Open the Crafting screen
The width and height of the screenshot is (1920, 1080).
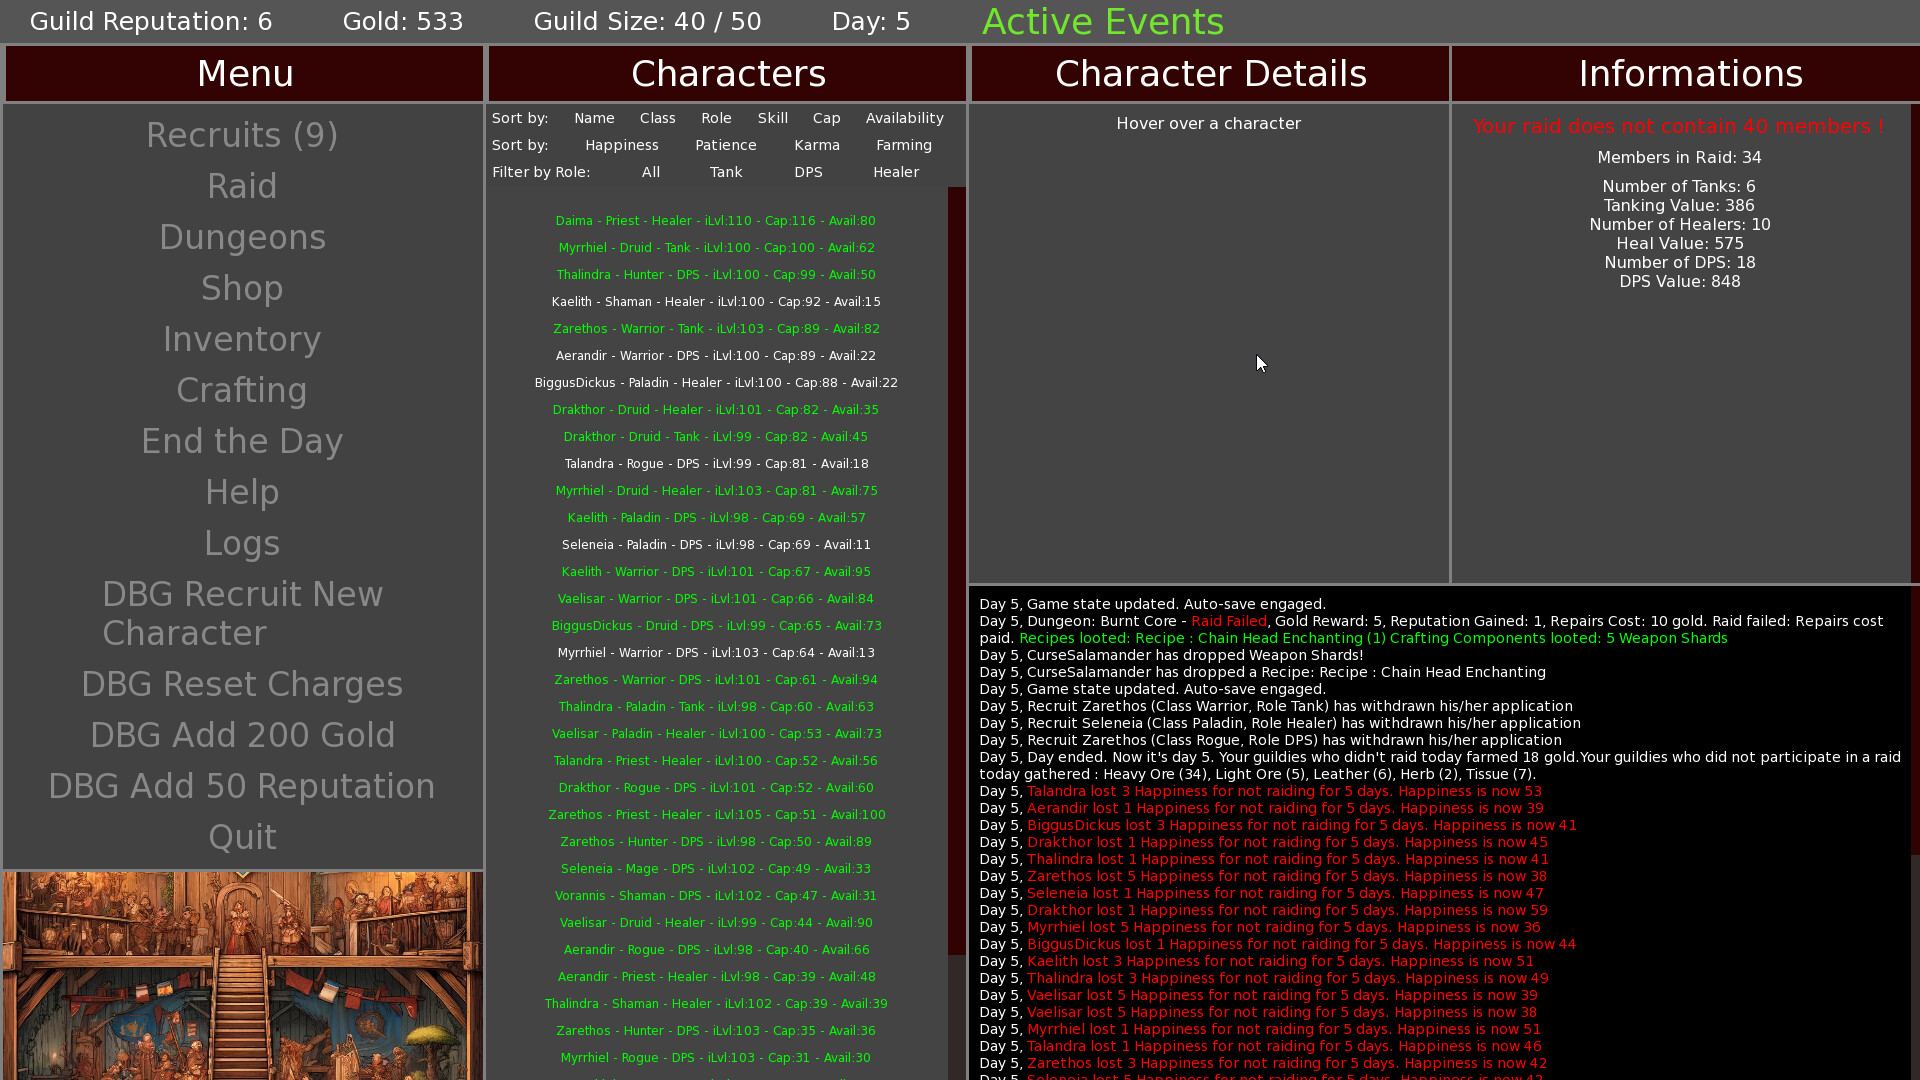tap(242, 390)
